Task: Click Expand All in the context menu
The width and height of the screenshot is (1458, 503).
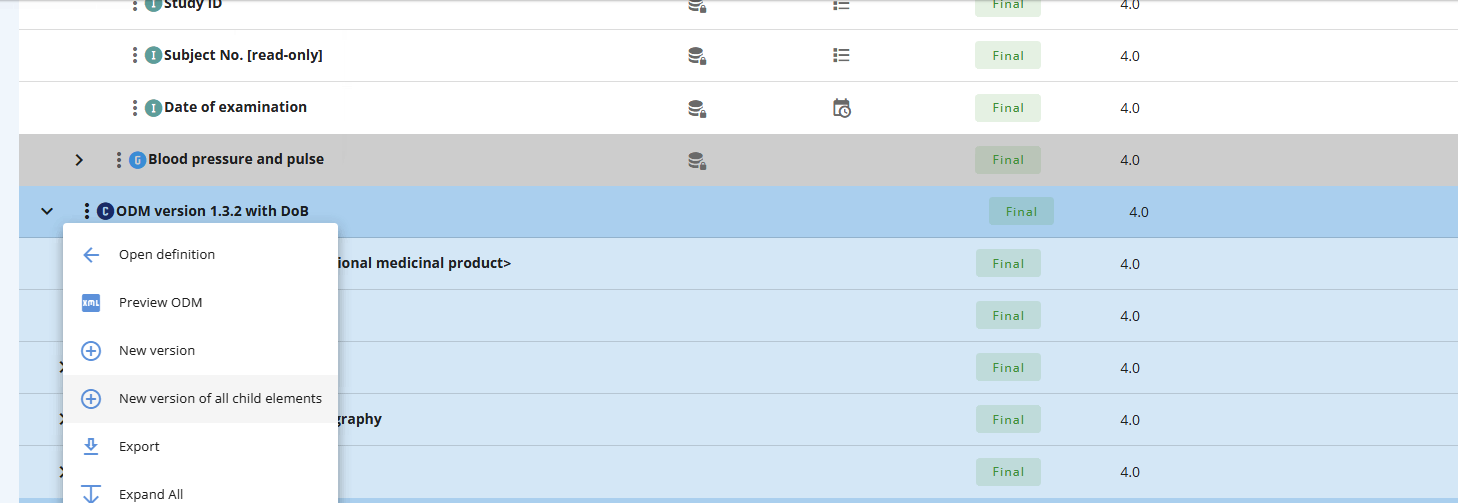Action: [151, 493]
